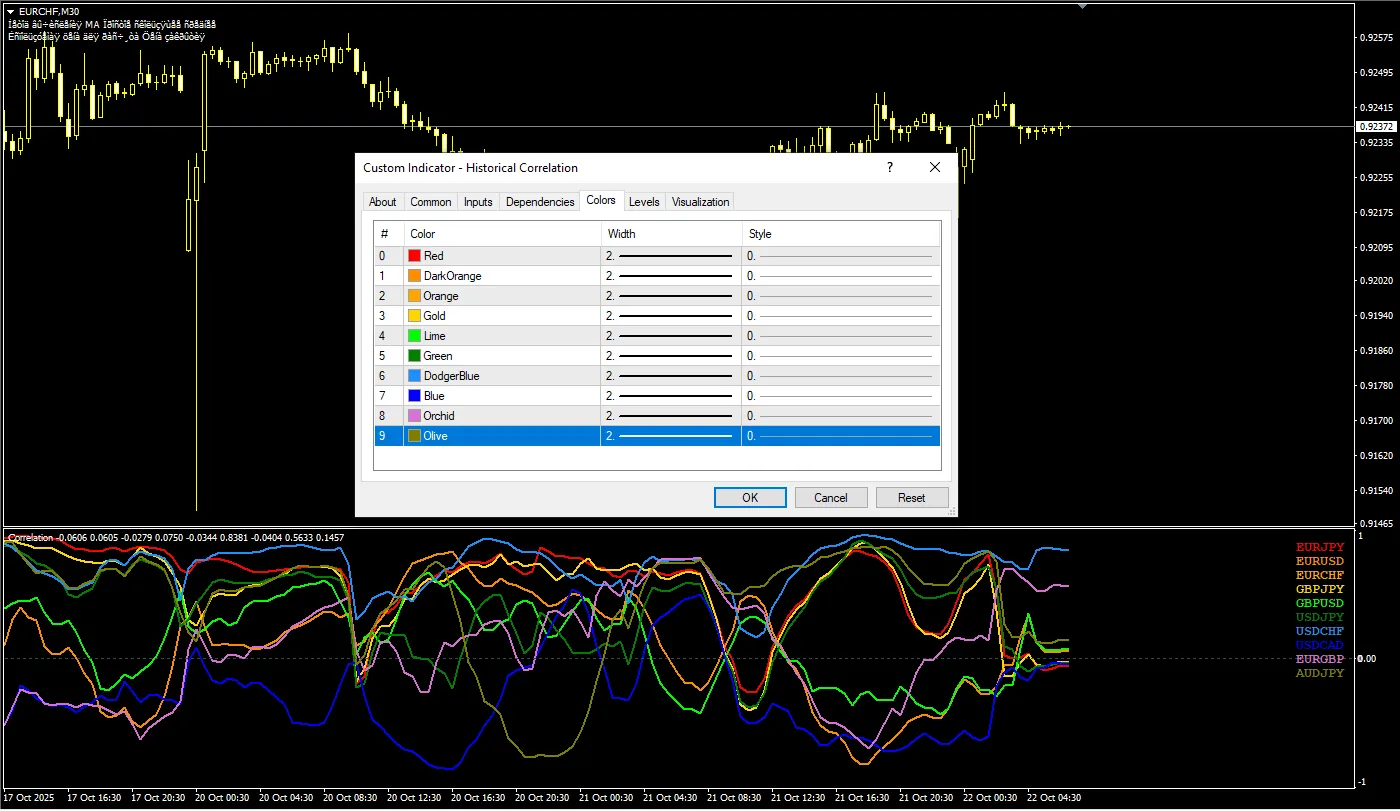Open the Width dropdown for Red line

click(670, 256)
